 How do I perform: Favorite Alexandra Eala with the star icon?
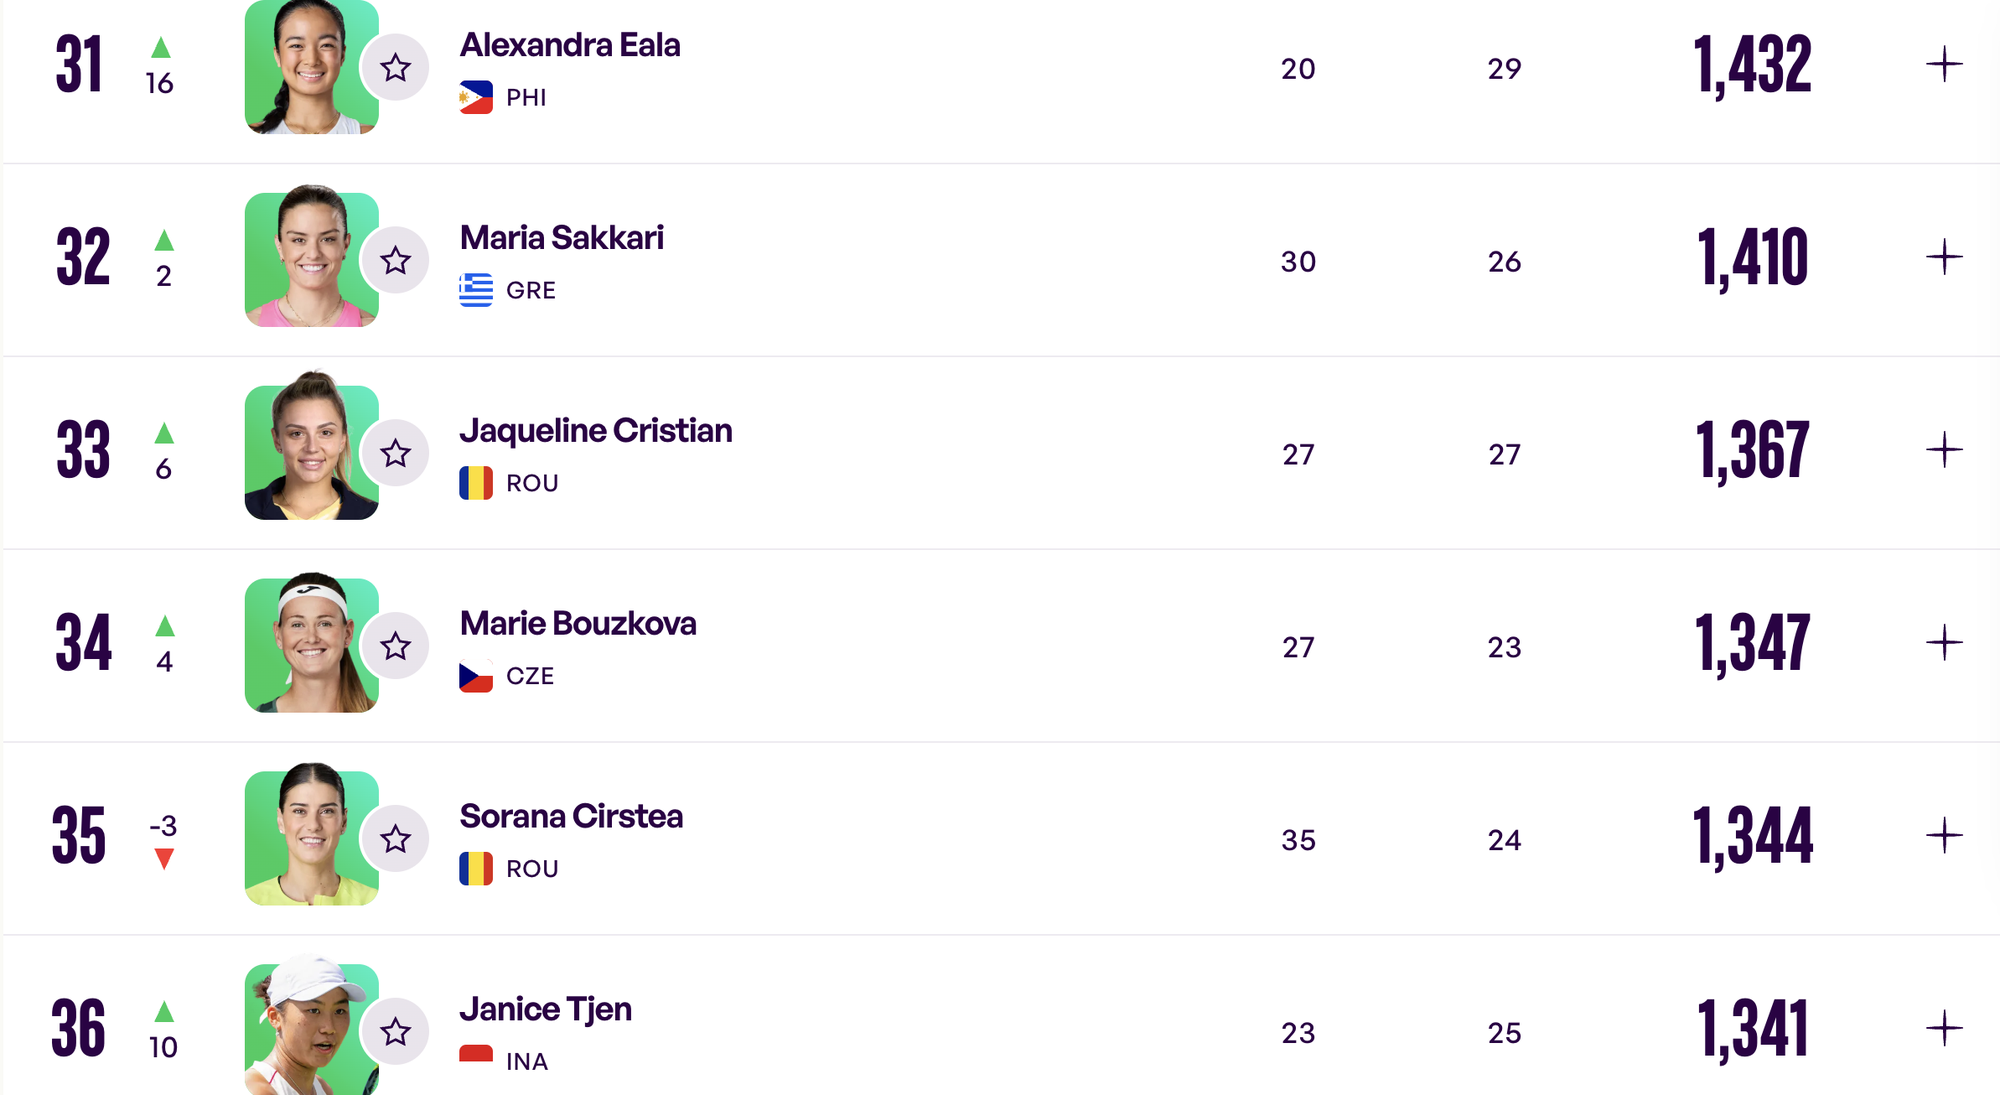click(x=396, y=68)
